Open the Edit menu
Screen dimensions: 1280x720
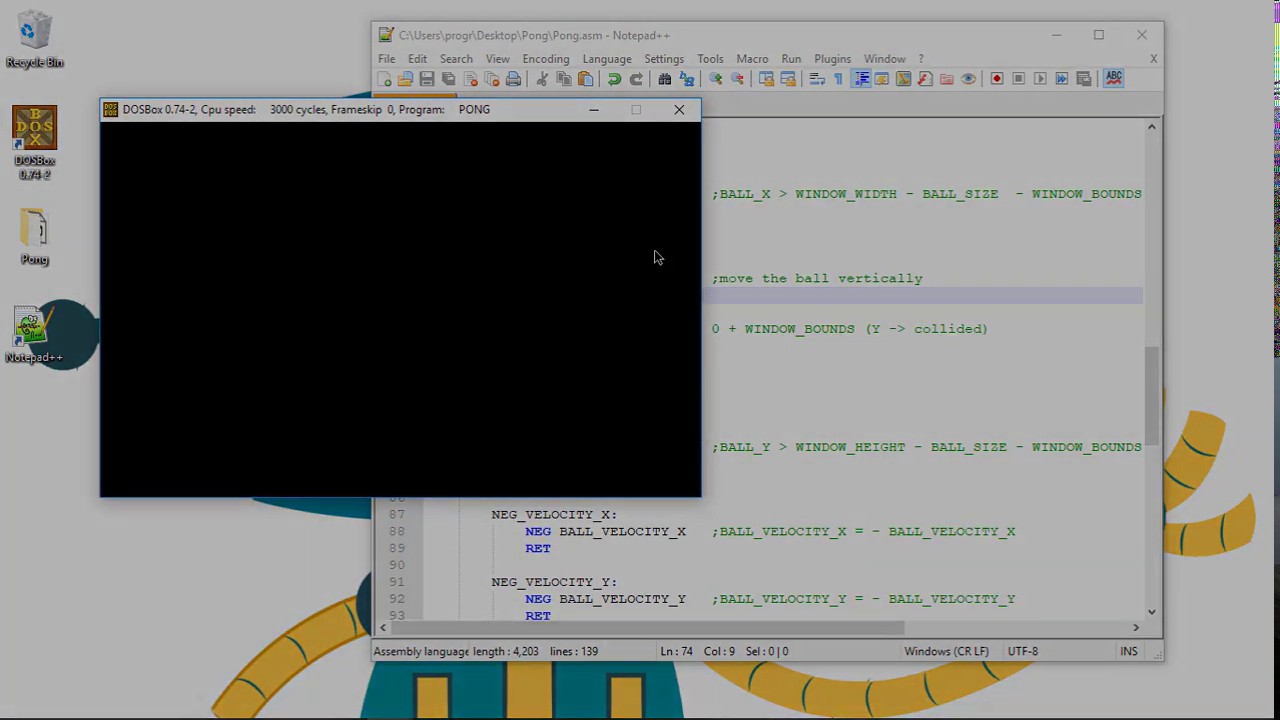417,59
